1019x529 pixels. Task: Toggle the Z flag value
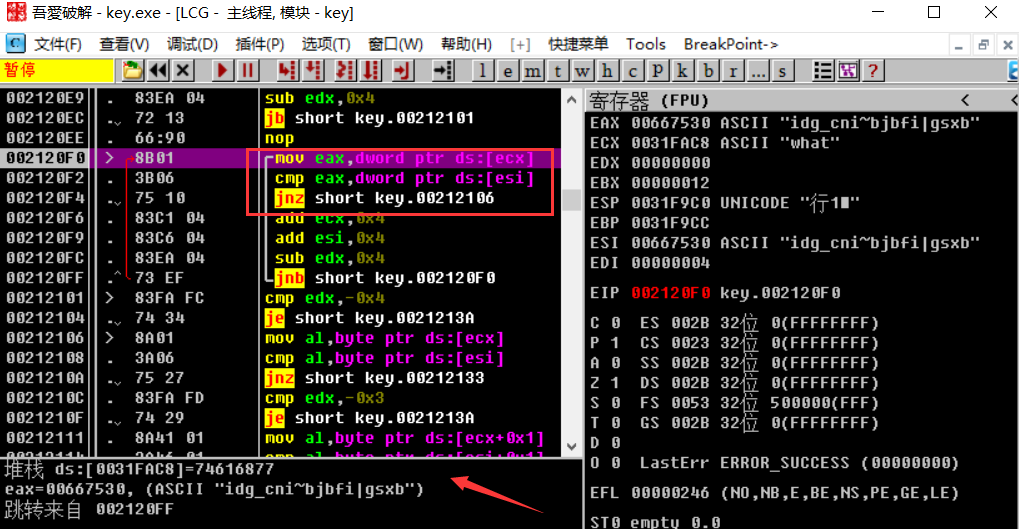pos(615,383)
